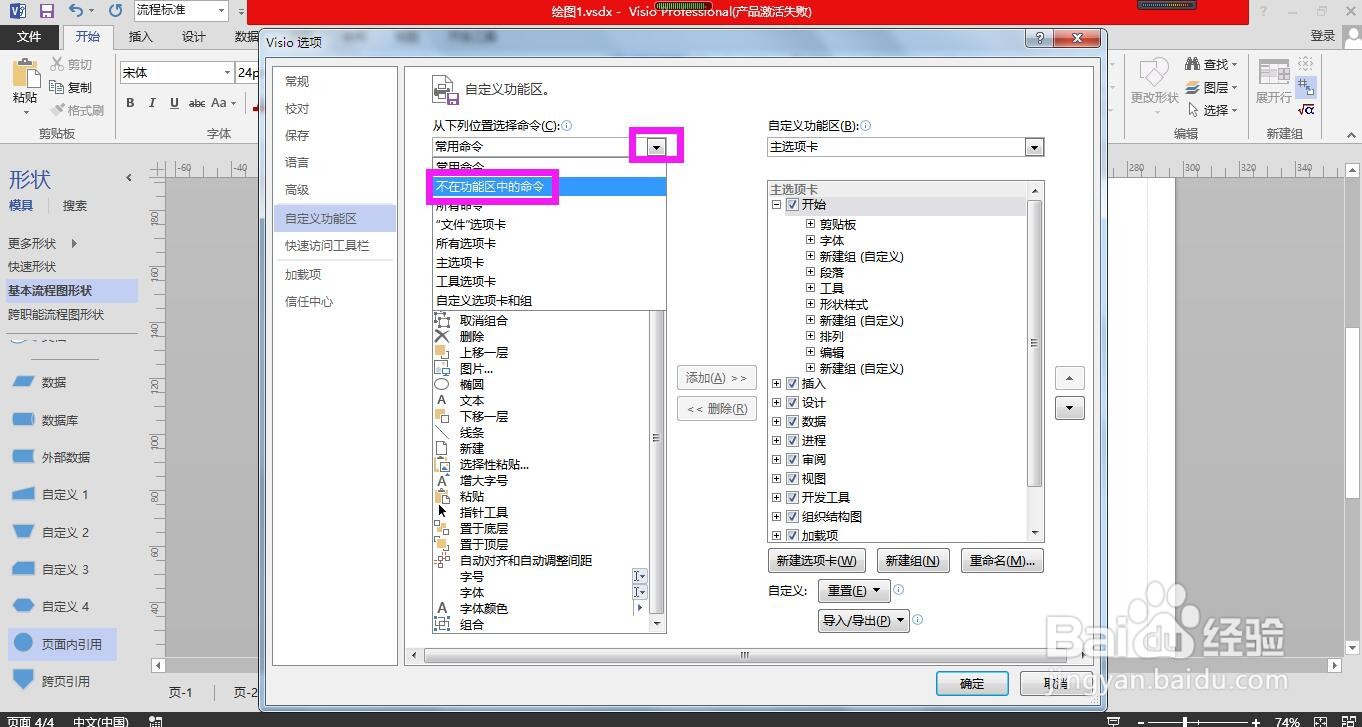Click the Move Up arrow button

[1070, 378]
